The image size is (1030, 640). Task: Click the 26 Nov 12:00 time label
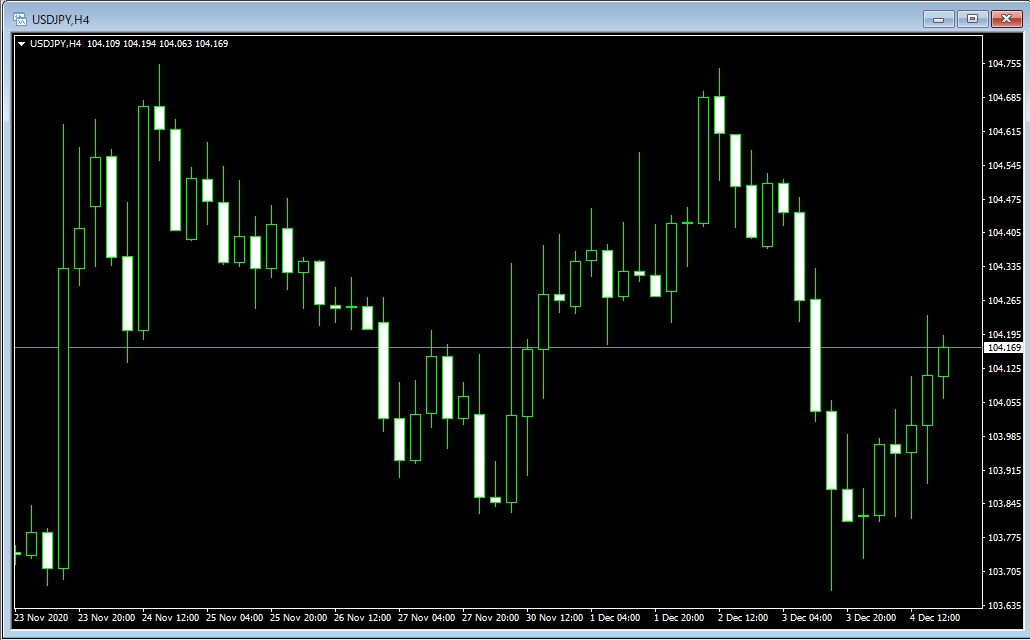363,618
